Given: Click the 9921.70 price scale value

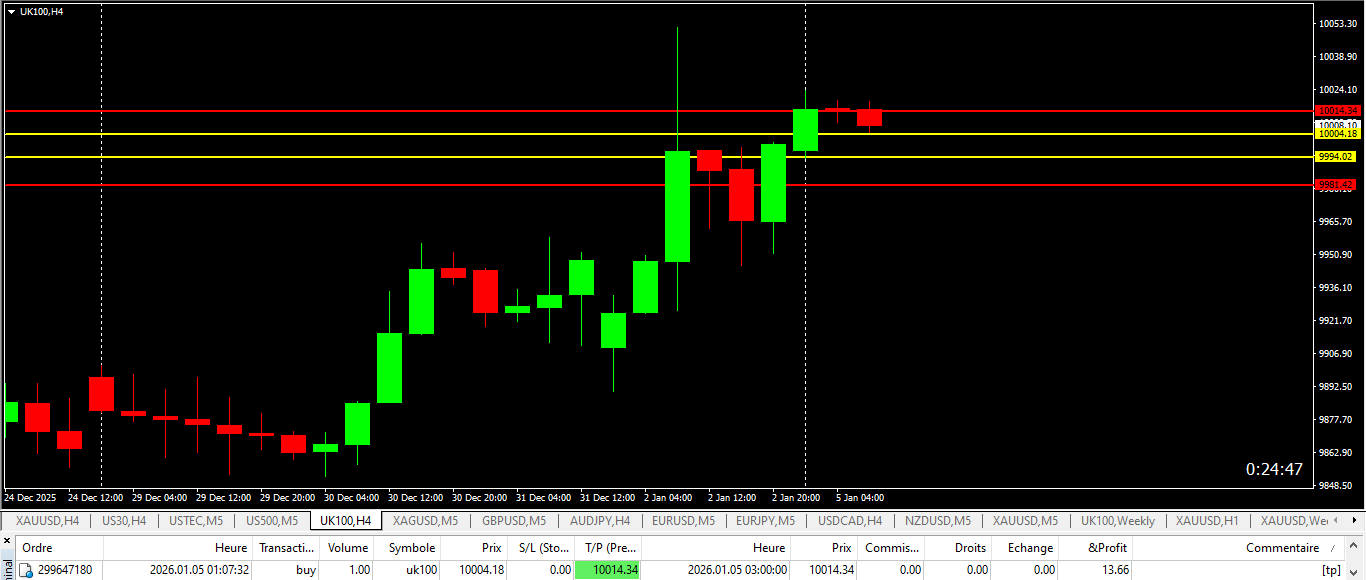Looking at the screenshot, I should pos(1336,321).
